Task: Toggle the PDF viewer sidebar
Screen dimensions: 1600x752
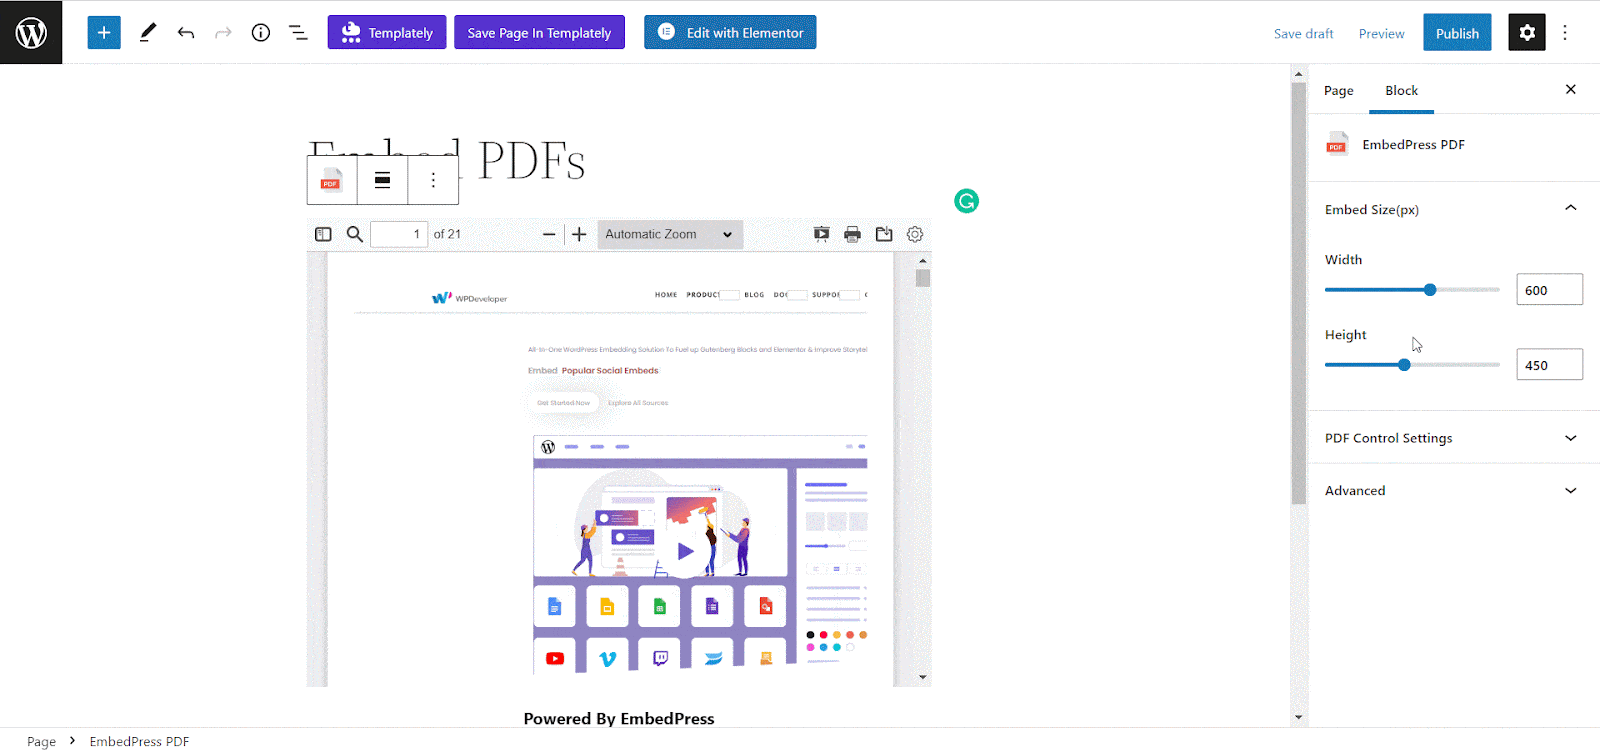Action: click(x=323, y=234)
